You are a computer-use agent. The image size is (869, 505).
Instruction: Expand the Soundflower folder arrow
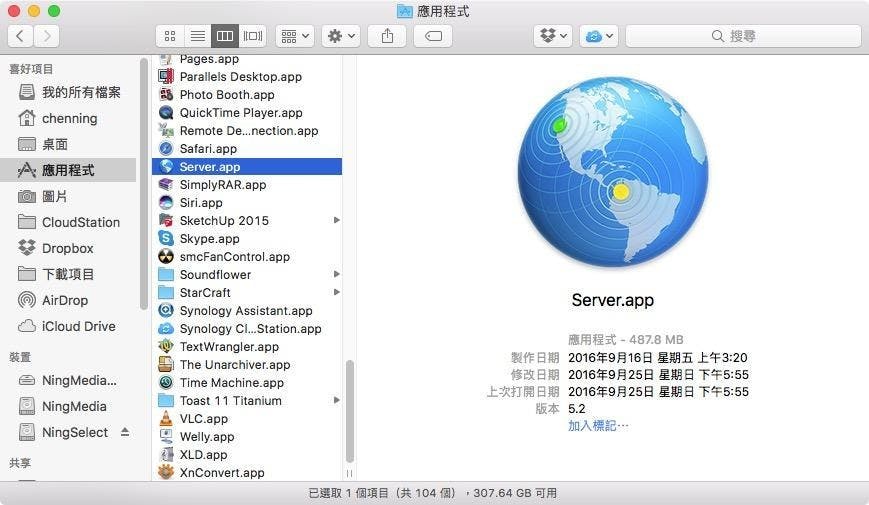coord(336,274)
